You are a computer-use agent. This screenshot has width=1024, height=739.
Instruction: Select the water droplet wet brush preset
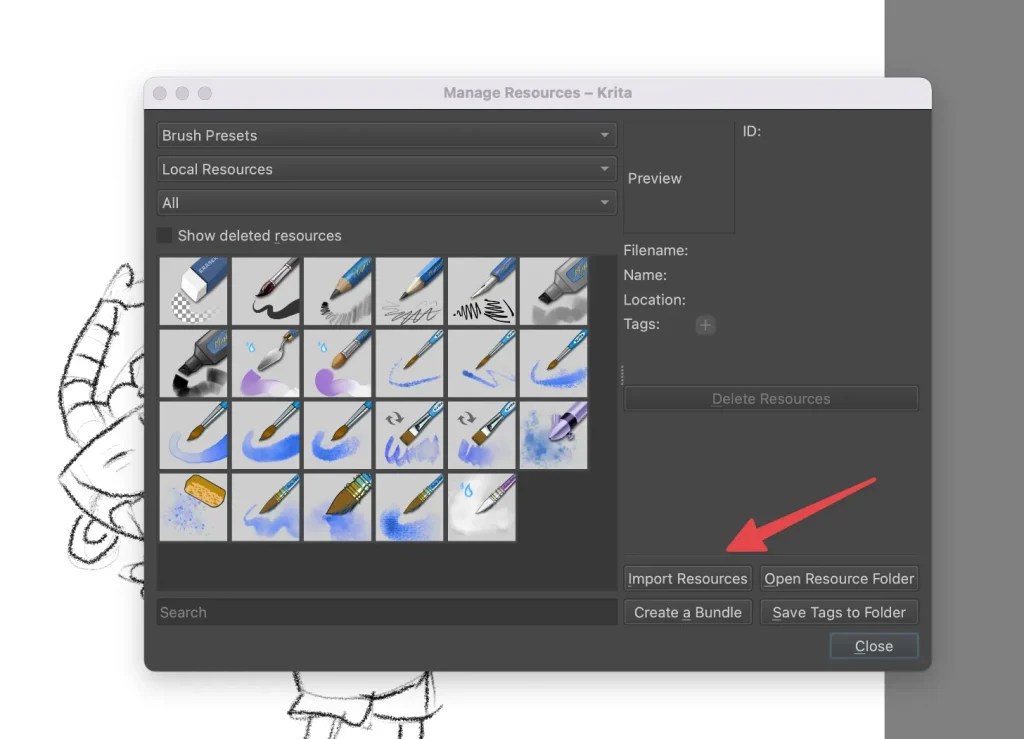[481, 505]
